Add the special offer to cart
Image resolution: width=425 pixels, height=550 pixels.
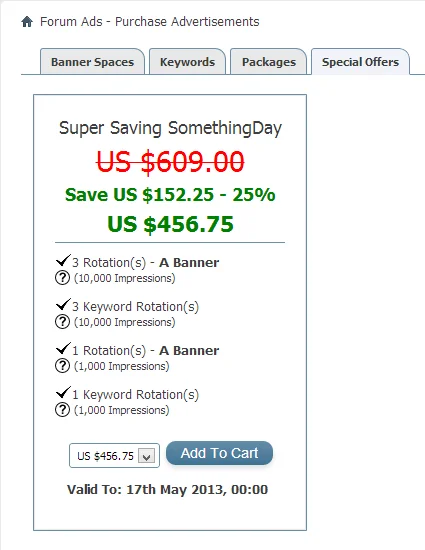pyautogui.click(x=219, y=453)
